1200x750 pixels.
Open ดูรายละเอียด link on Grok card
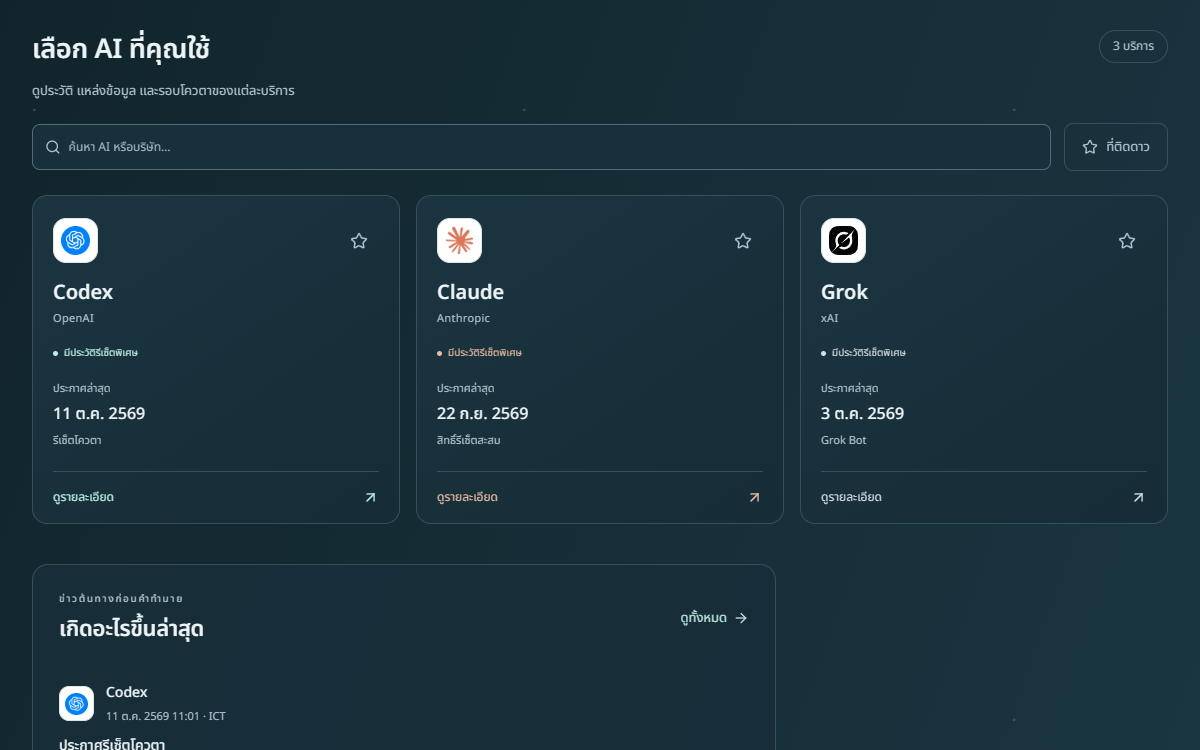coord(851,497)
